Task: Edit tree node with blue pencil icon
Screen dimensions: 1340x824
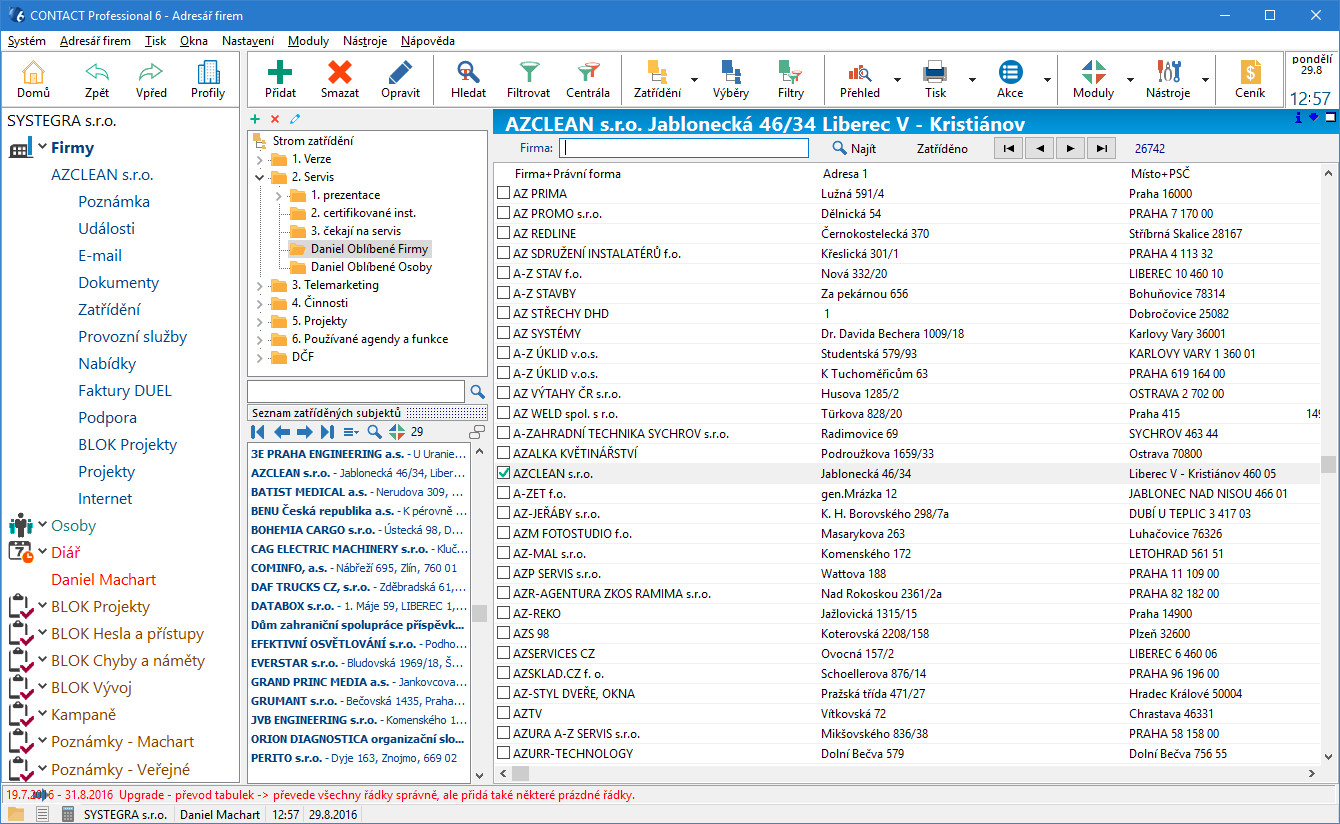Action: 294,119
